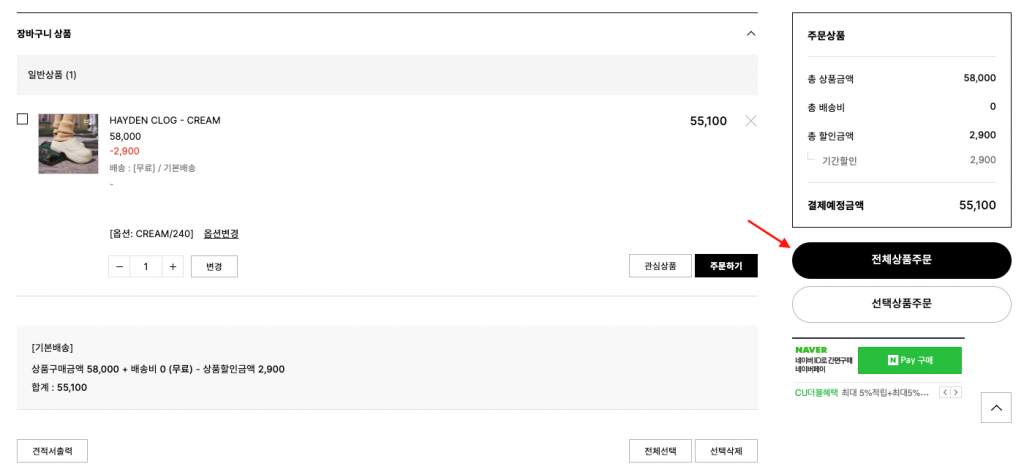
Task: Add item to wishlist with 관심상품
Action: (660, 266)
